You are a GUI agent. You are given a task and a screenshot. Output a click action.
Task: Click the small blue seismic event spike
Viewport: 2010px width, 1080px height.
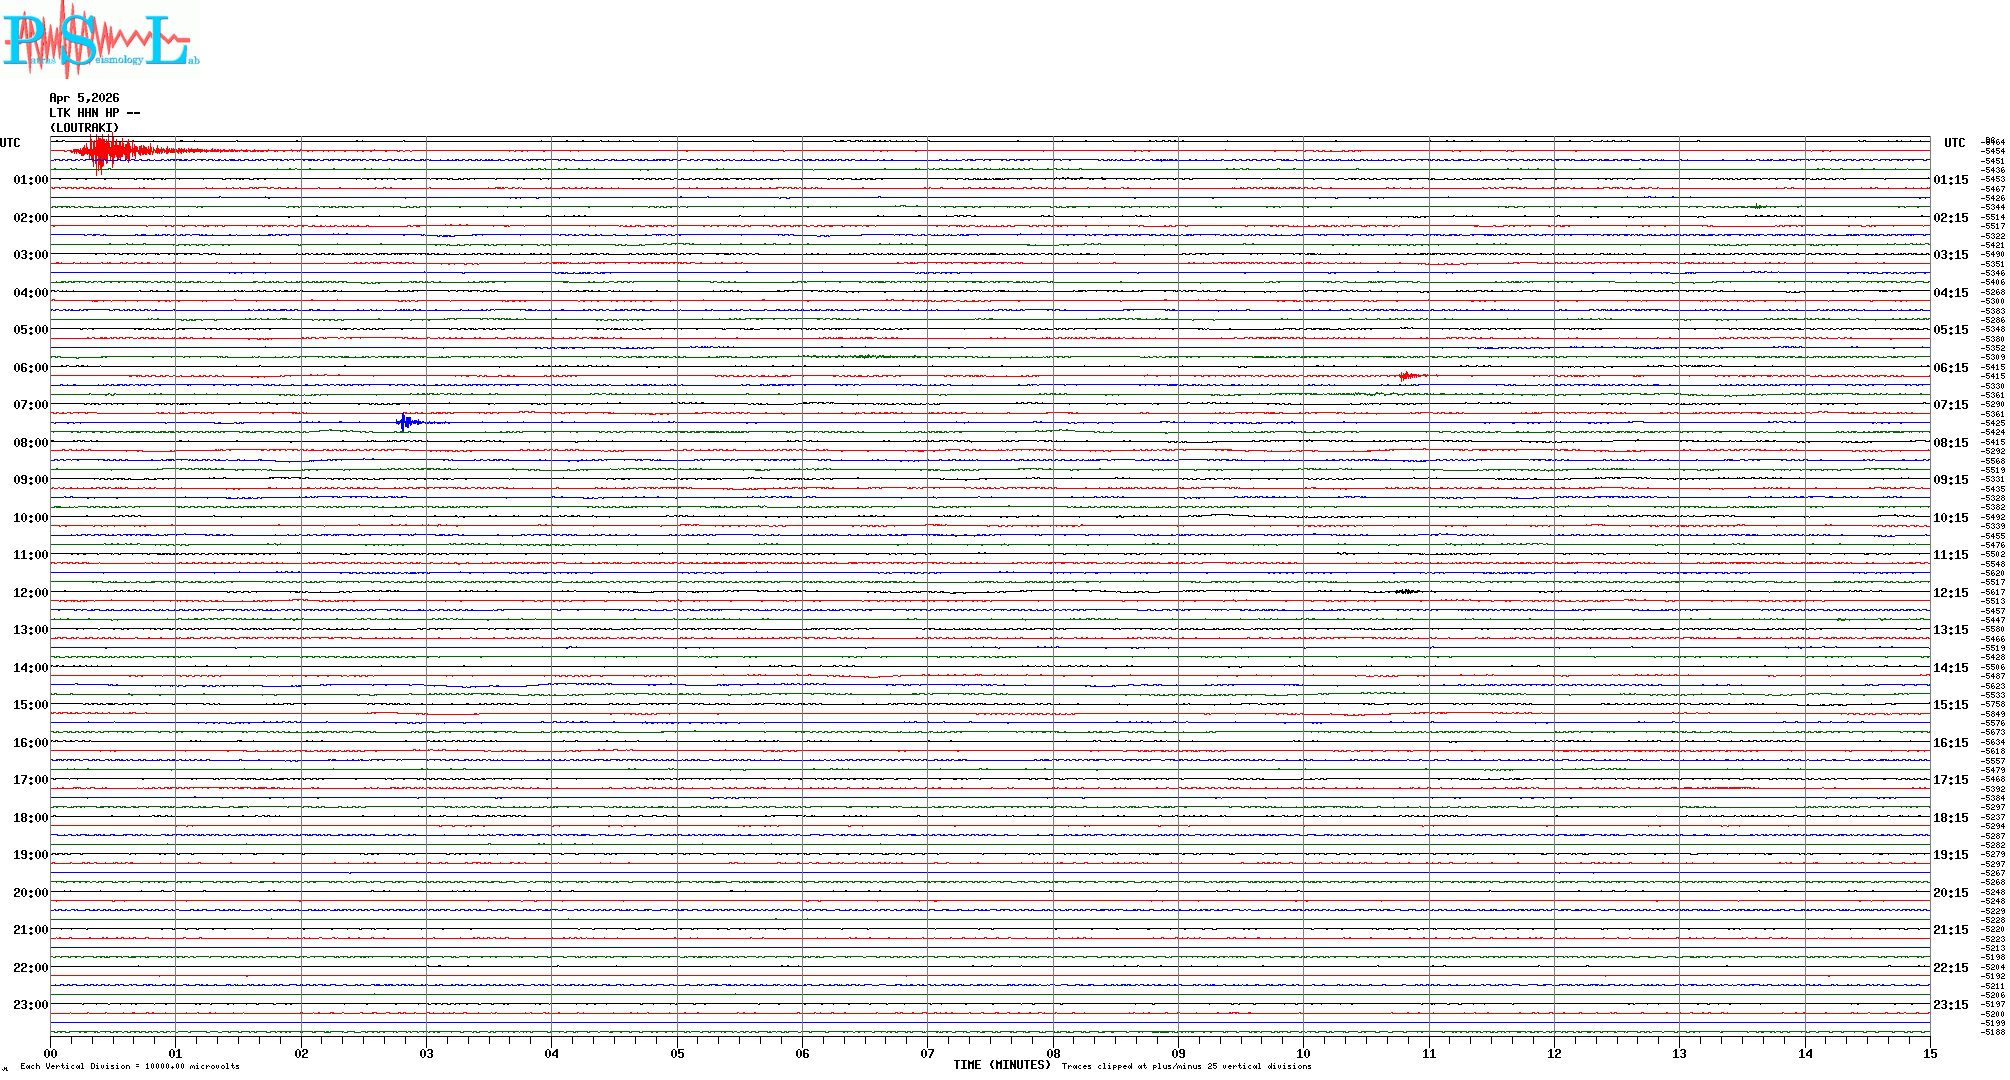(x=405, y=422)
